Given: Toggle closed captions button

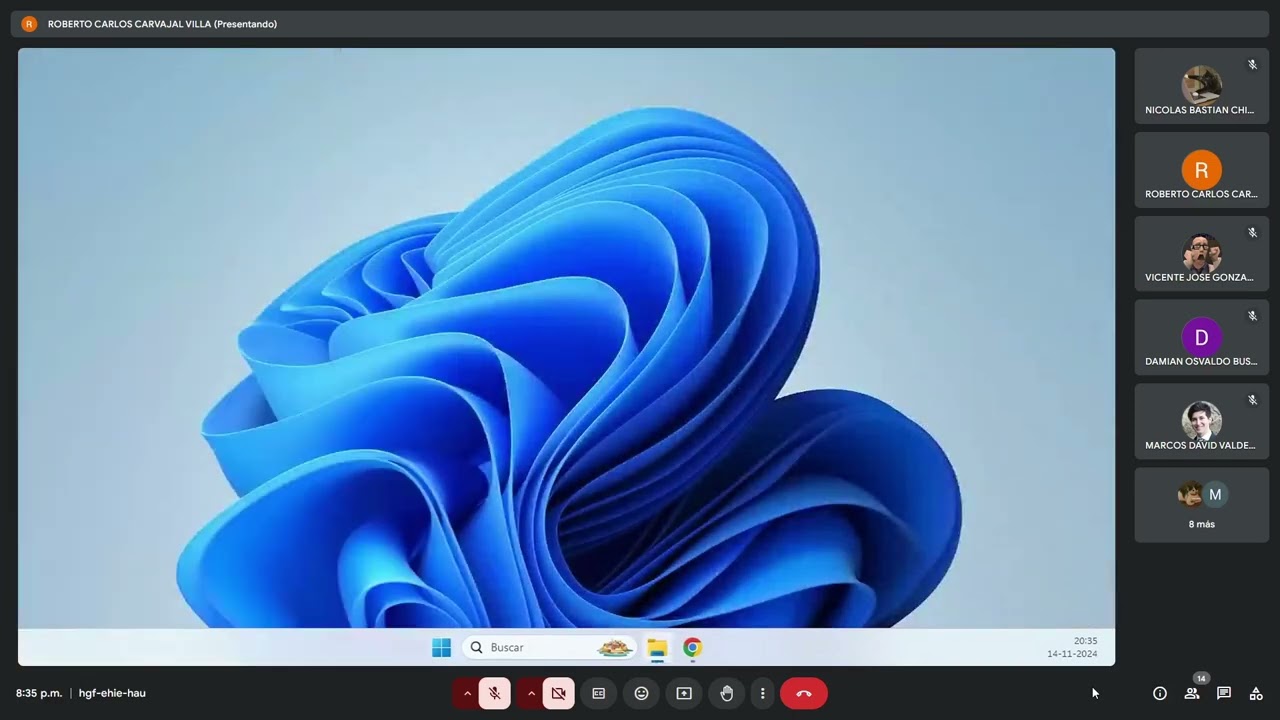Looking at the screenshot, I should tap(599, 693).
